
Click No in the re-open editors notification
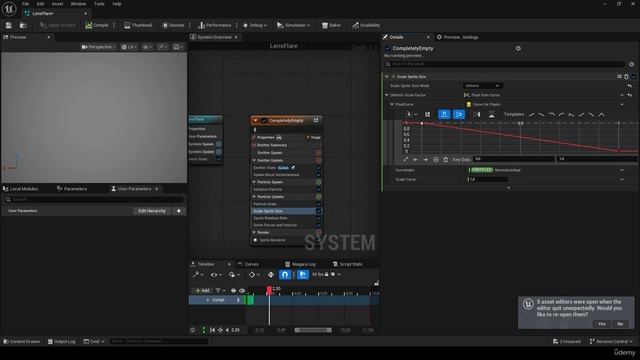point(620,324)
